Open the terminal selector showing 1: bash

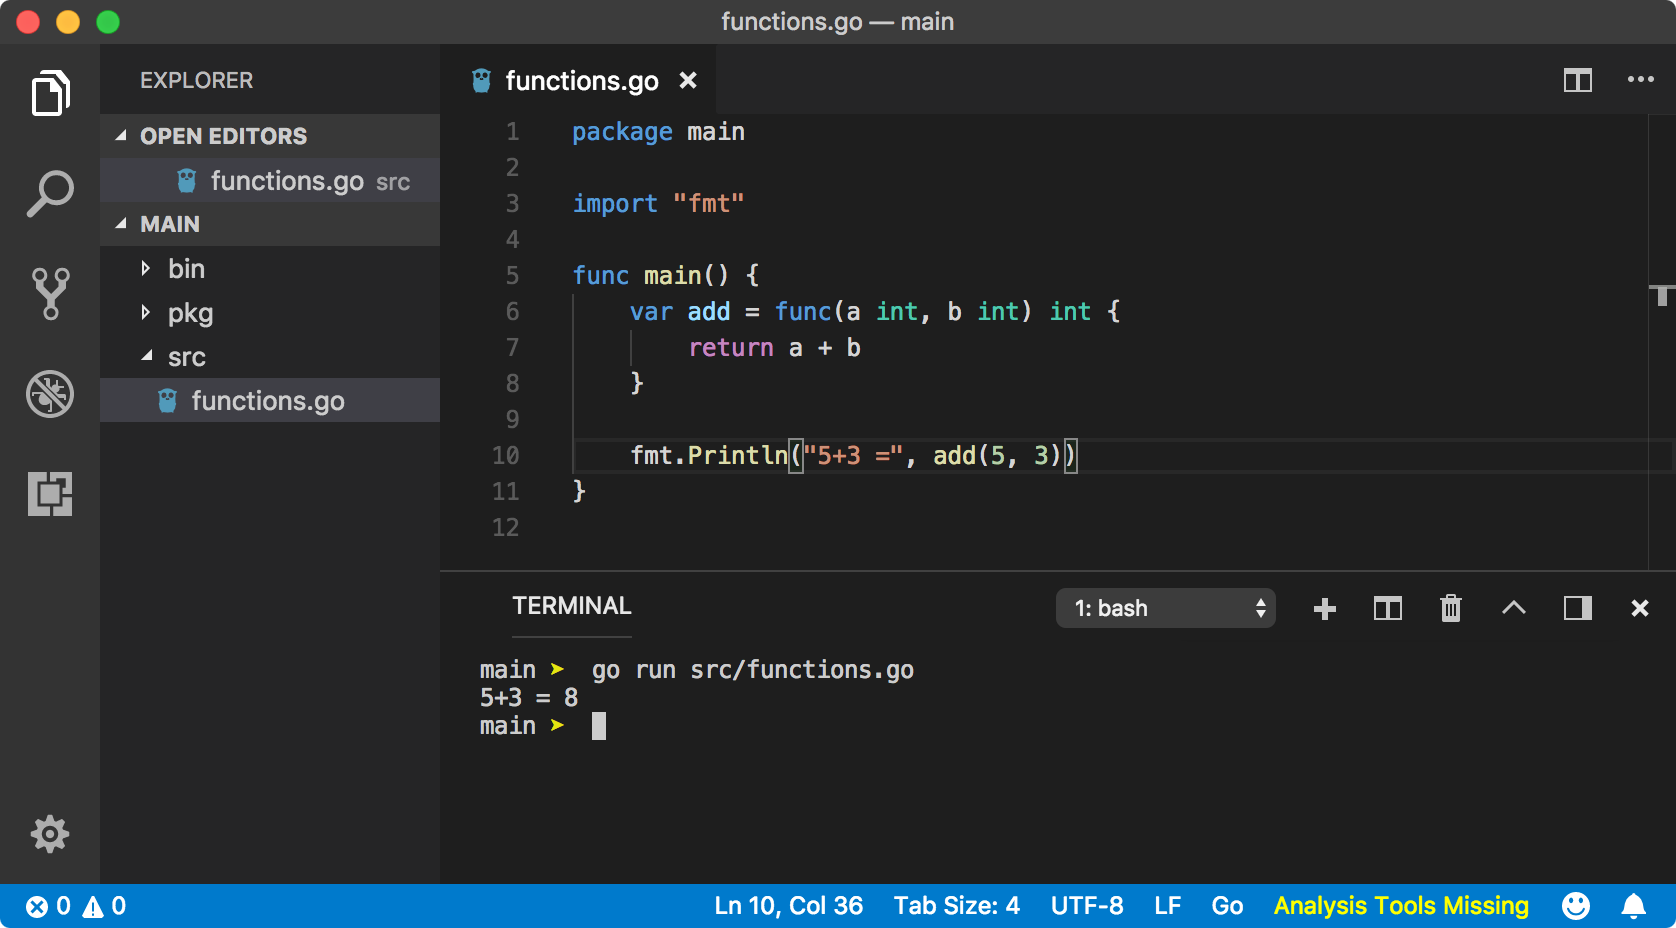(1165, 608)
